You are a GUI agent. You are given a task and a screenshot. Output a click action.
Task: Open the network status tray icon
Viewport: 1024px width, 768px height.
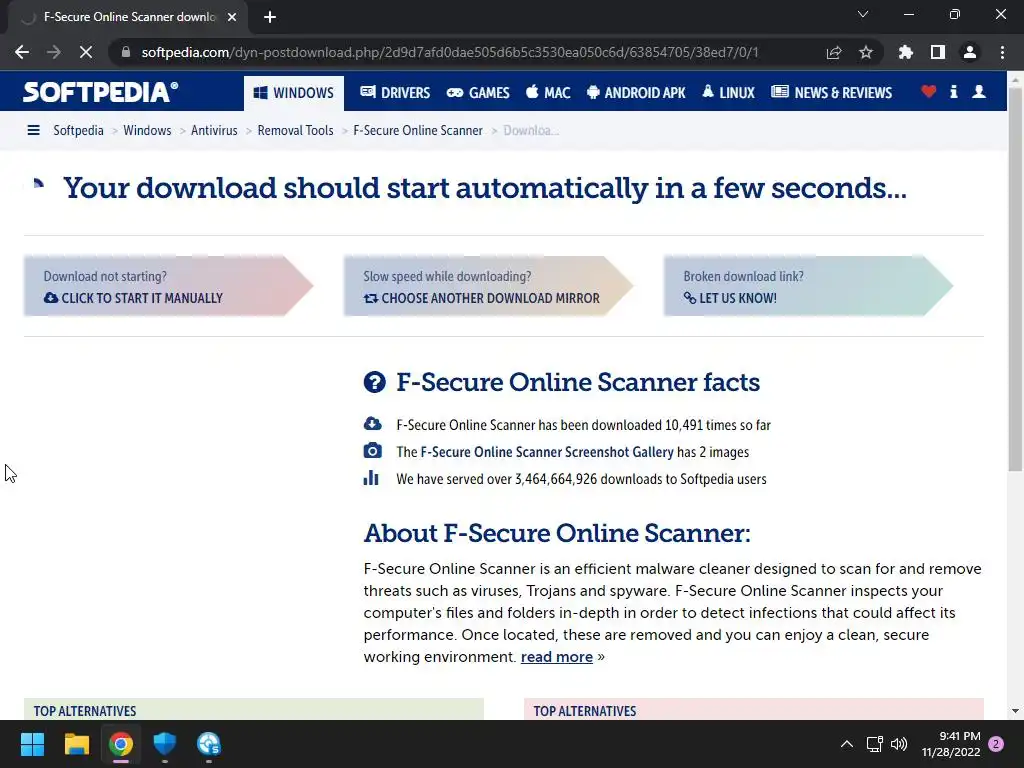click(x=874, y=744)
